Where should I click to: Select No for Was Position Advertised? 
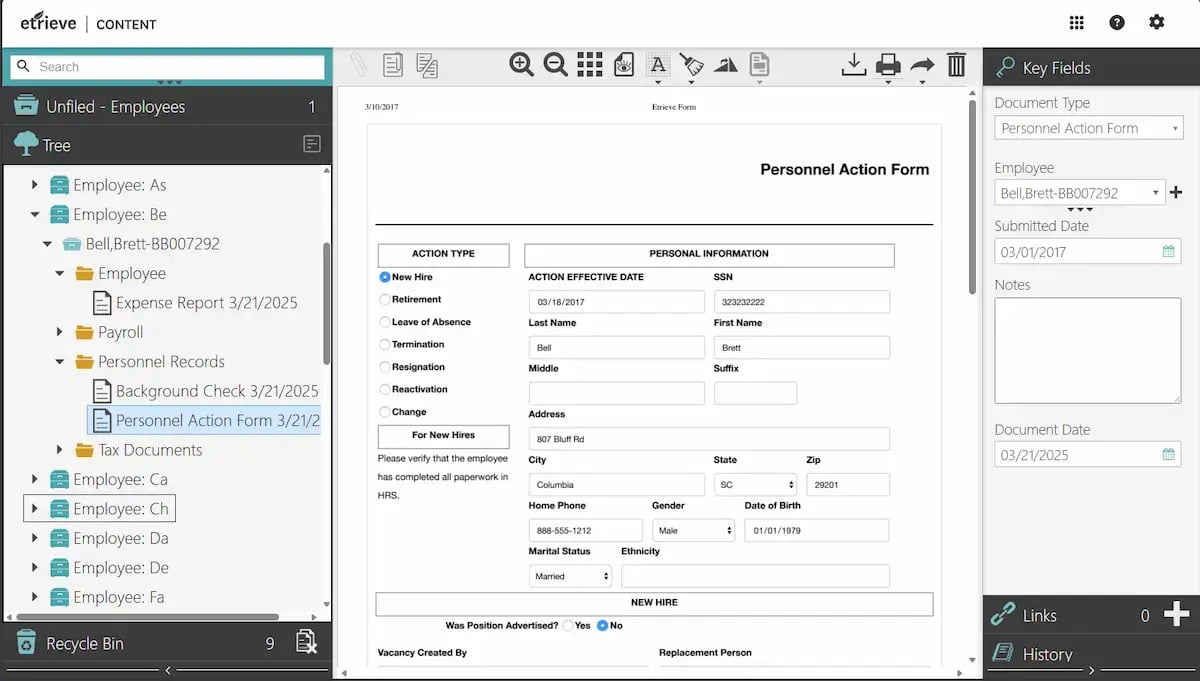[x=602, y=625]
